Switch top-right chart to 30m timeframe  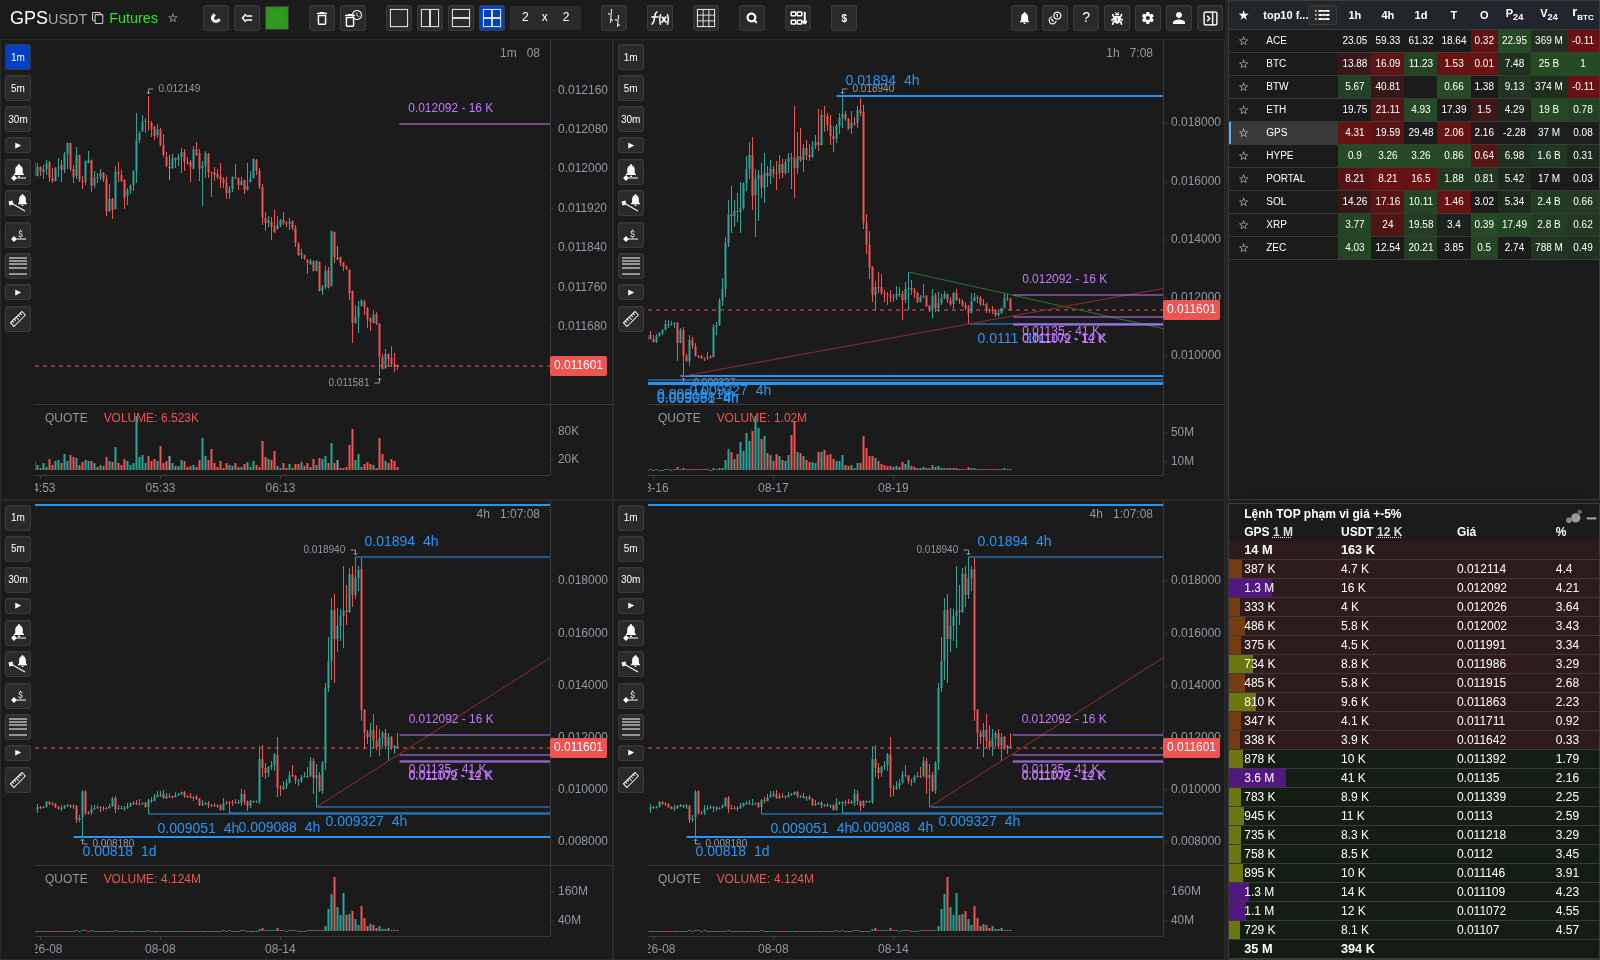pyautogui.click(x=631, y=119)
